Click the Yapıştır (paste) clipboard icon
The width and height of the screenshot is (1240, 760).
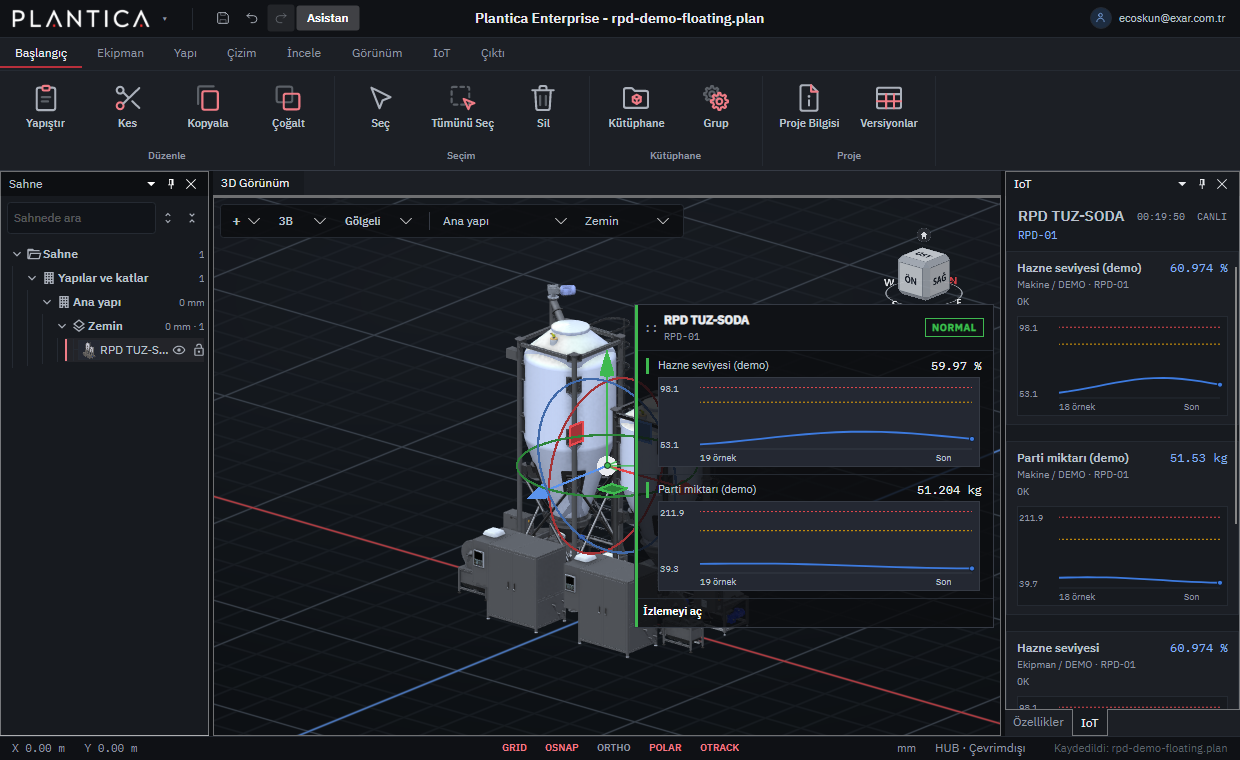[x=45, y=98]
